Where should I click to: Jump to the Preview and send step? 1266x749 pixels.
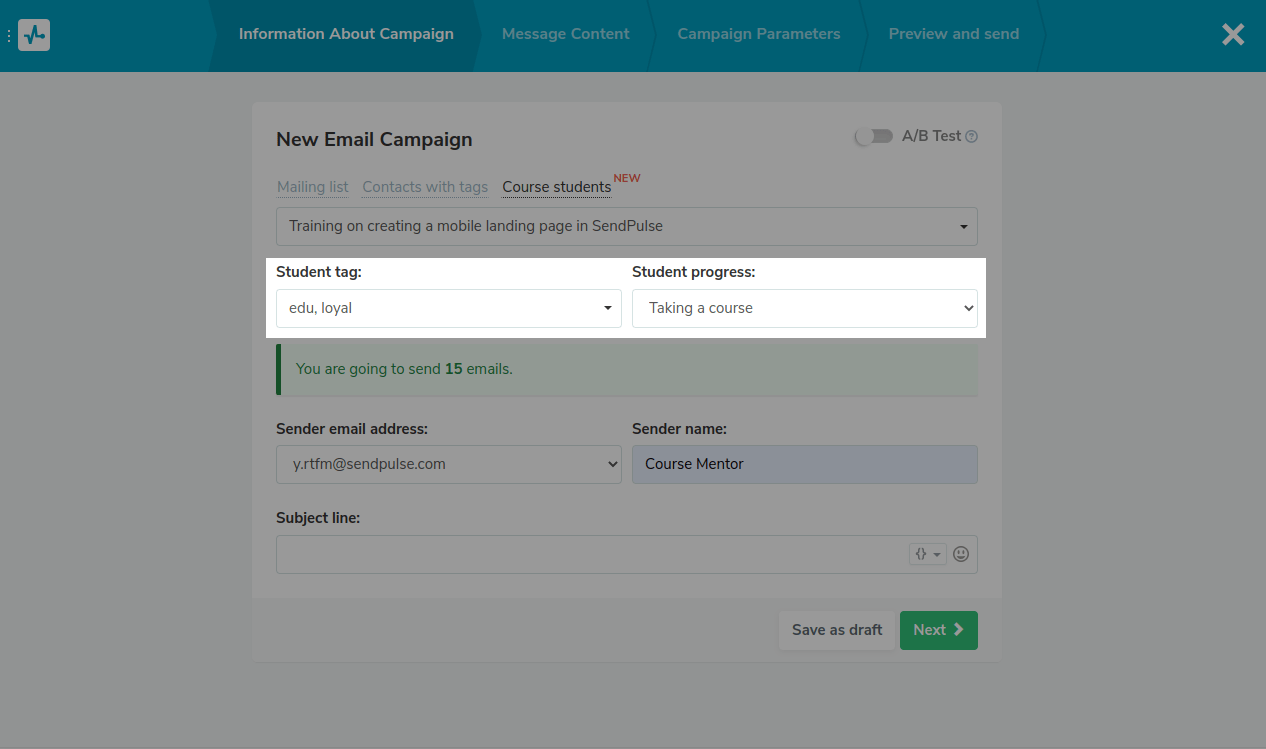(953, 34)
